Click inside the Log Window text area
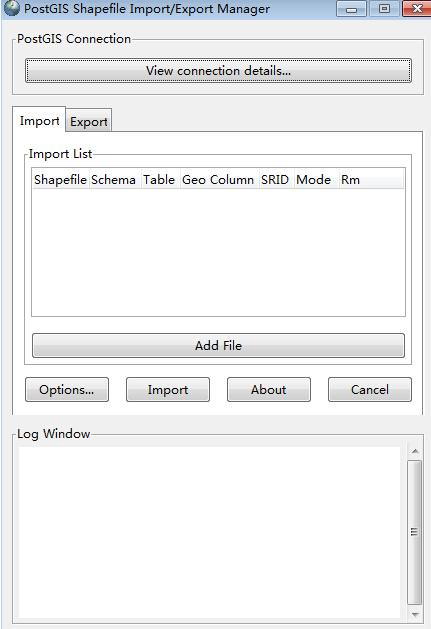Screen dimensions: 431x629 coord(209,532)
